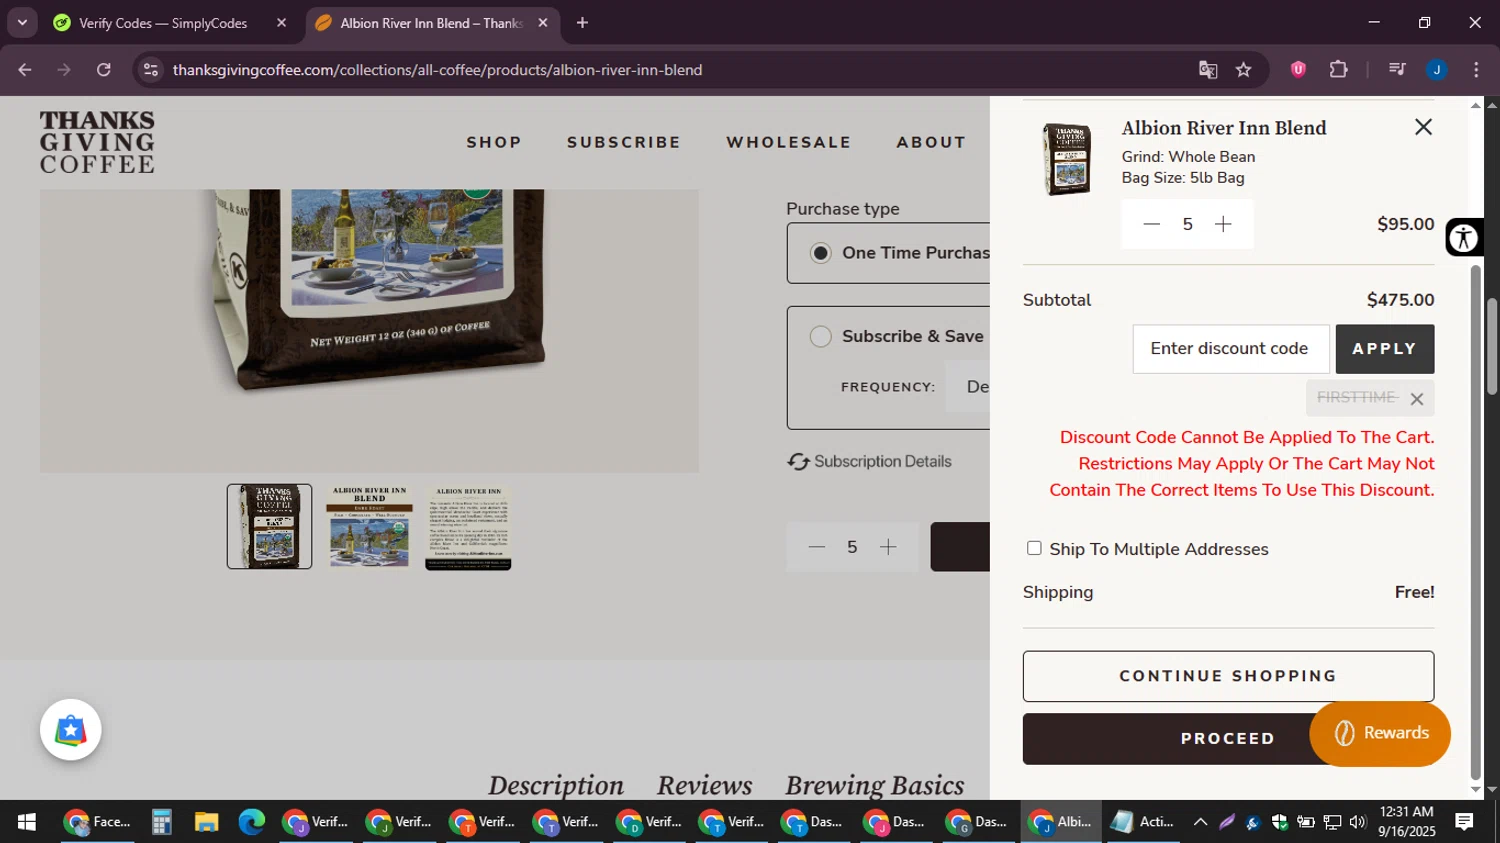This screenshot has width=1500, height=843.
Task: Remove the FIRSTTIME discount code tag
Action: pyautogui.click(x=1416, y=399)
